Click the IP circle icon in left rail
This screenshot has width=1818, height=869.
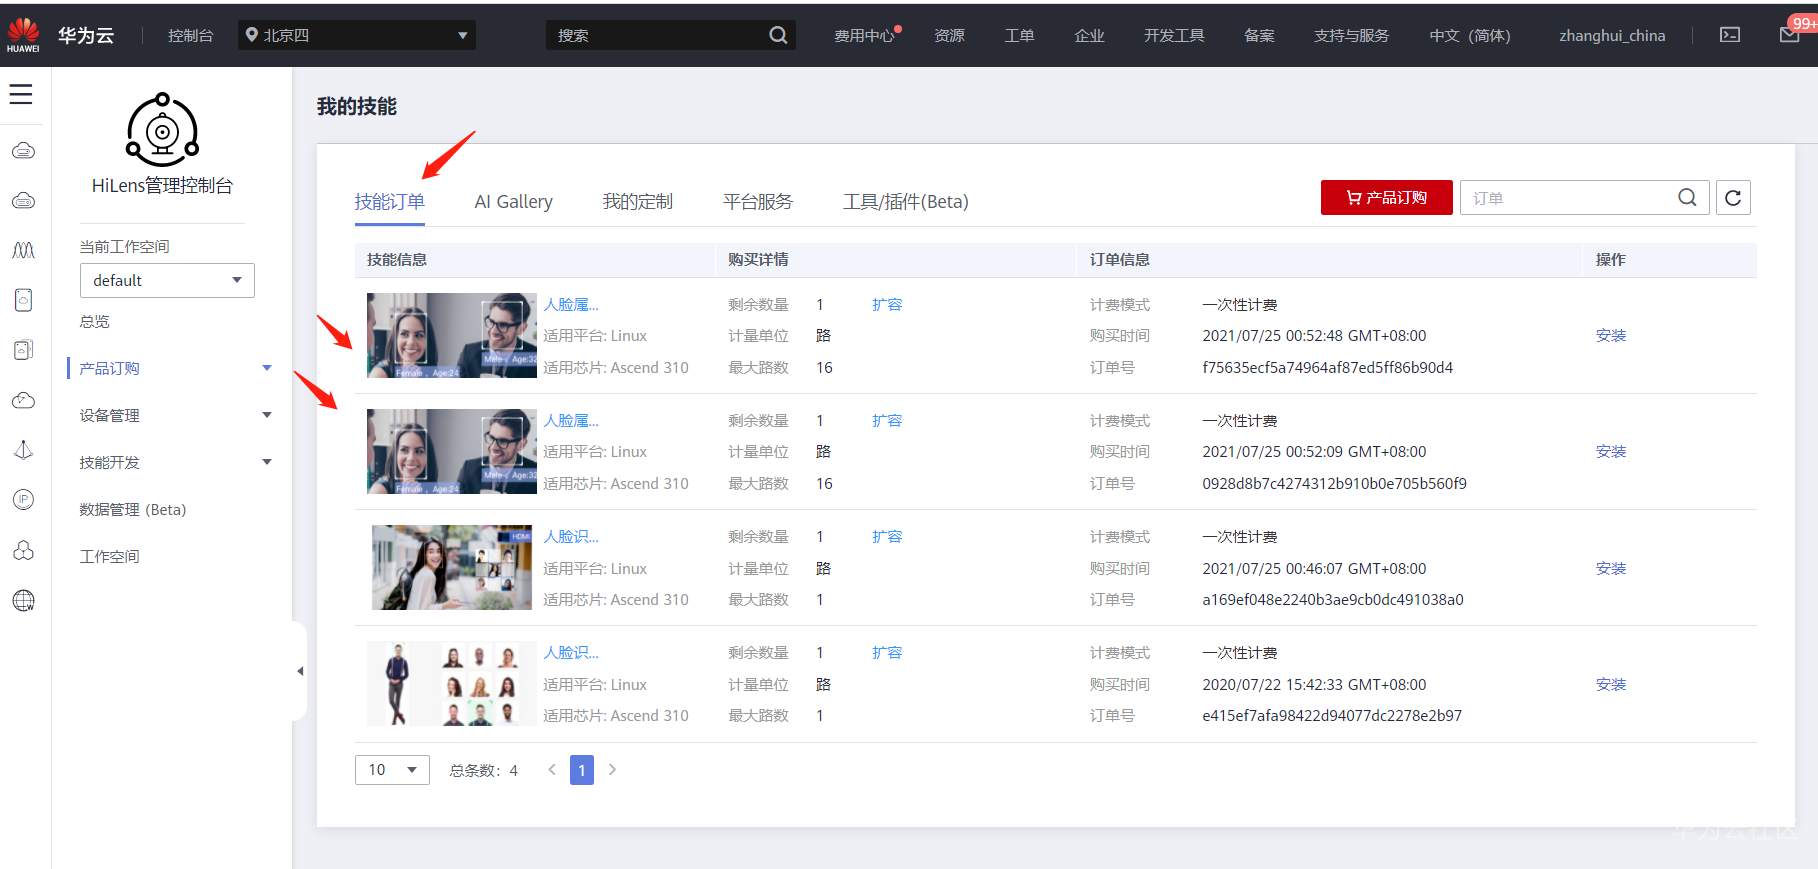(23, 500)
